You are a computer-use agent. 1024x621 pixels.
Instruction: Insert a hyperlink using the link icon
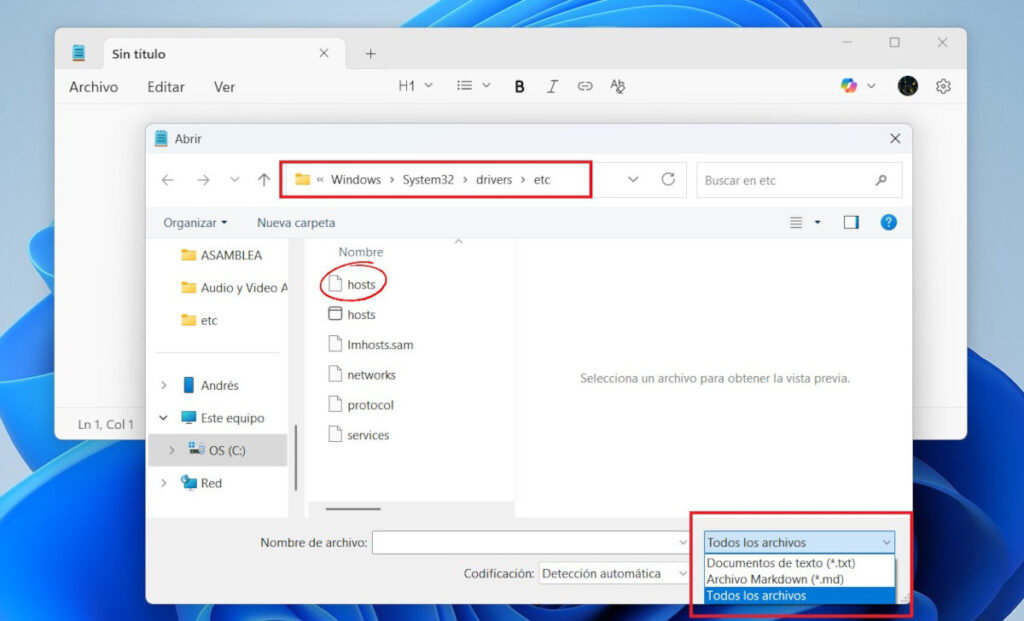[585, 86]
